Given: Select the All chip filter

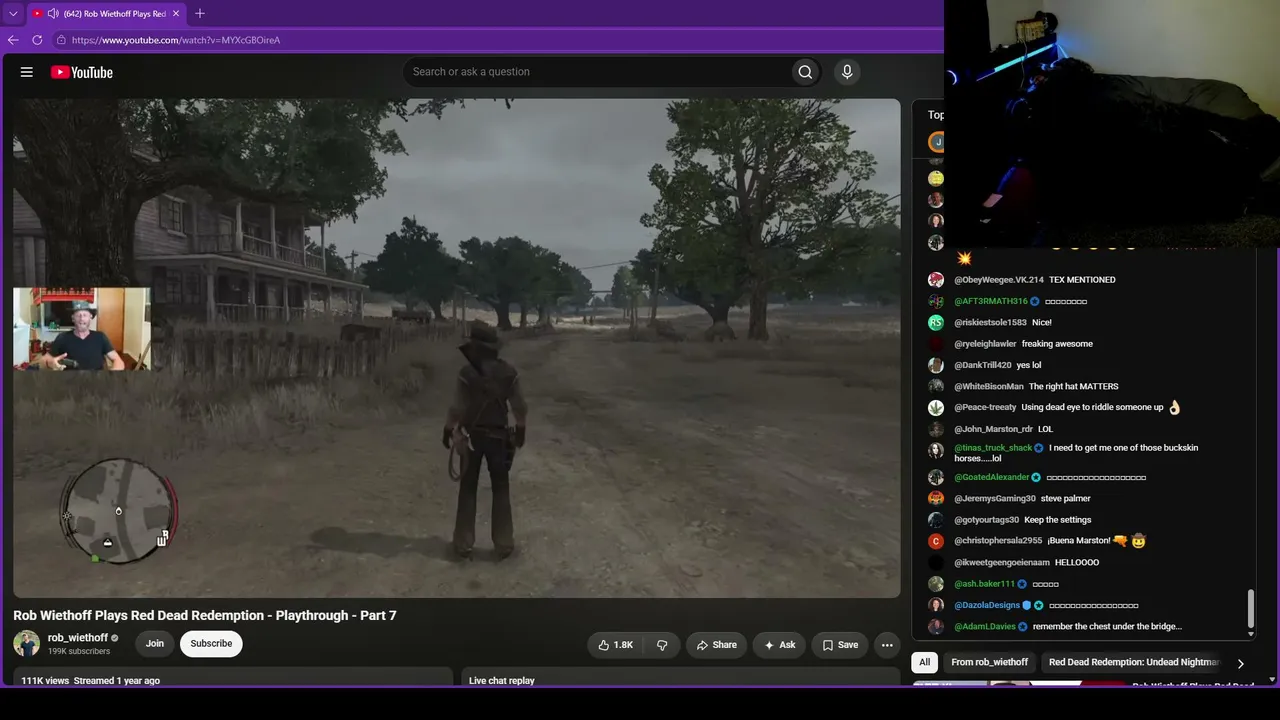Looking at the screenshot, I should pyautogui.click(x=925, y=662).
